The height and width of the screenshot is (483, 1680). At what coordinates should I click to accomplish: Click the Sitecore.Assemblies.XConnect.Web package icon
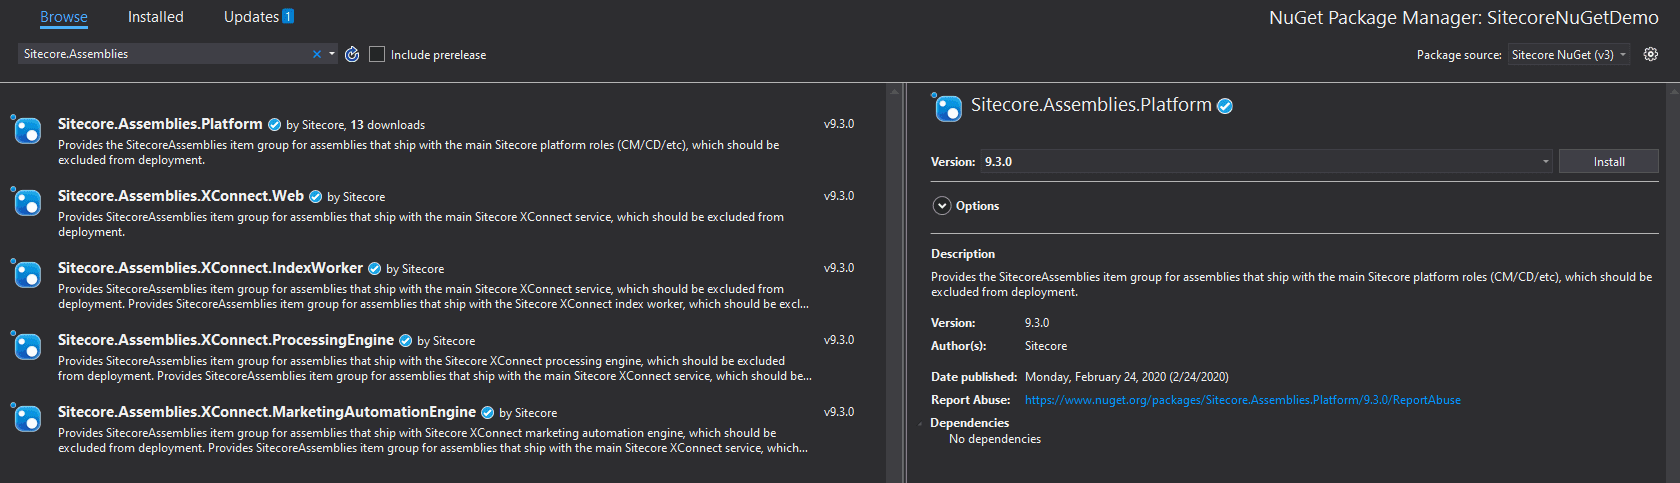tap(27, 202)
